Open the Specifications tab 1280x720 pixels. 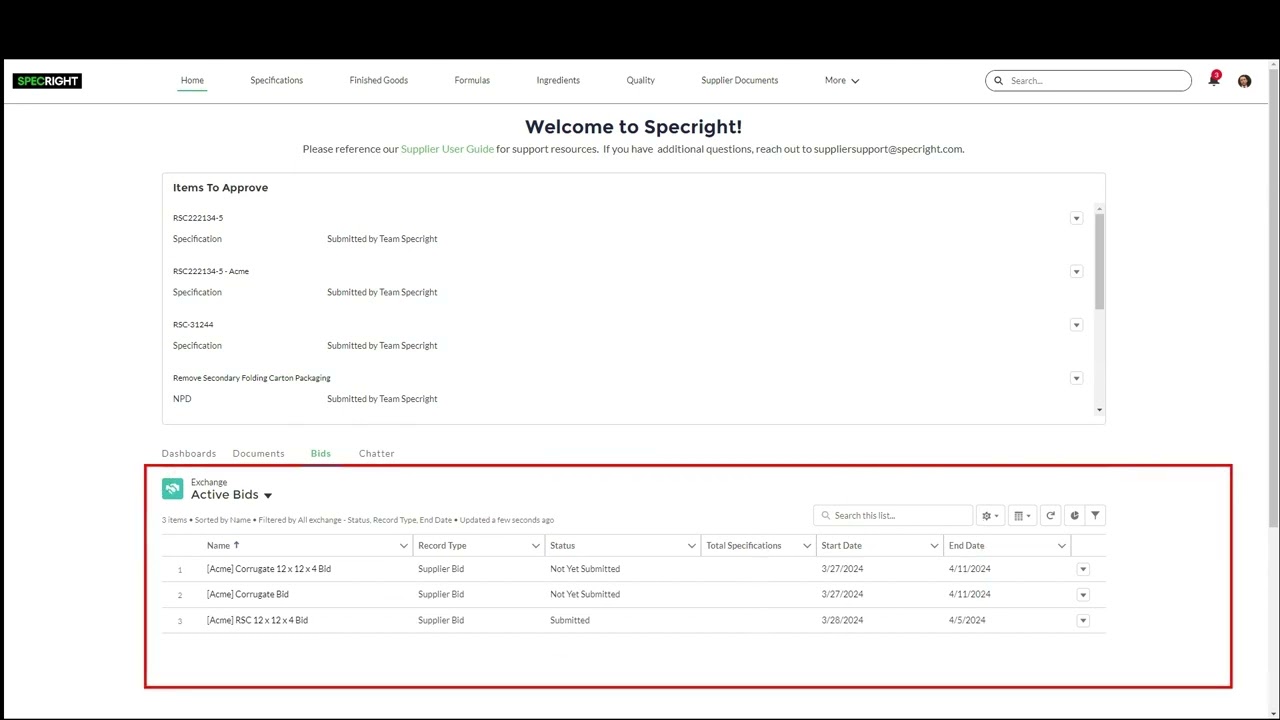[276, 80]
